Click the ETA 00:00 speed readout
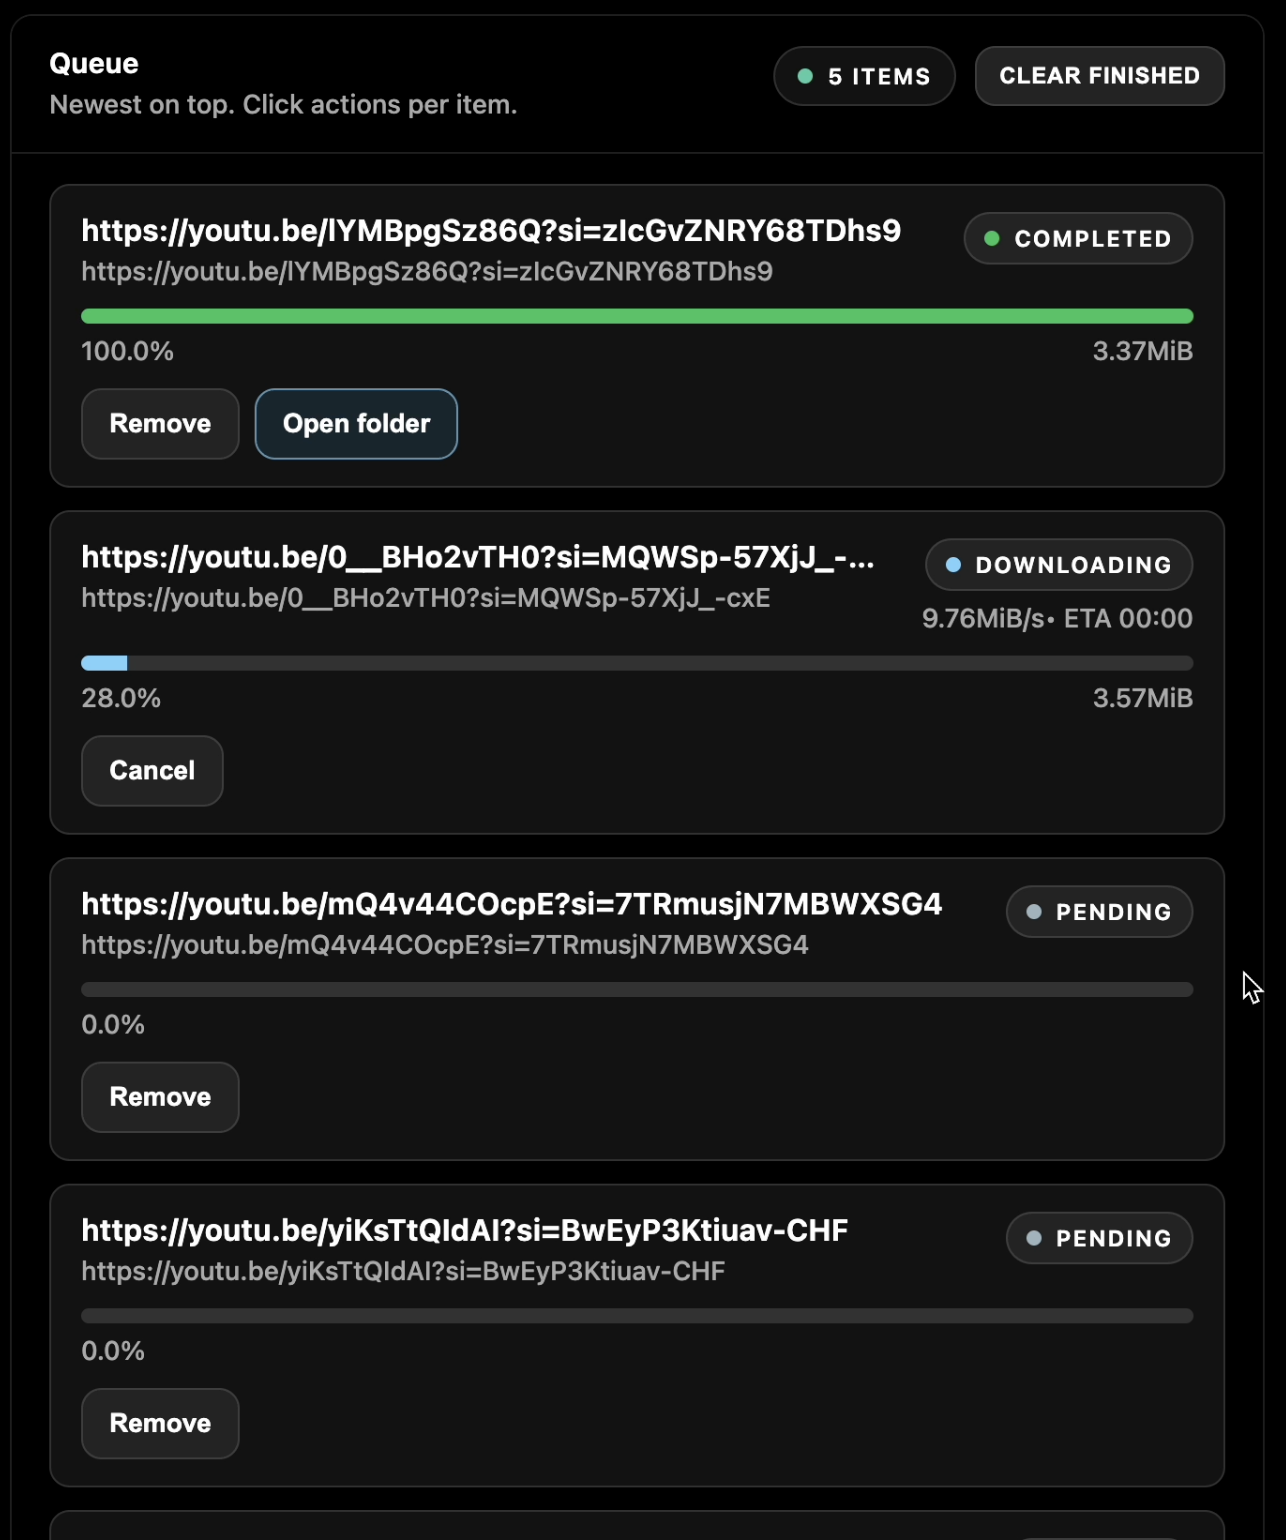Viewport: 1286px width, 1540px height. (x=1057, y=618)
